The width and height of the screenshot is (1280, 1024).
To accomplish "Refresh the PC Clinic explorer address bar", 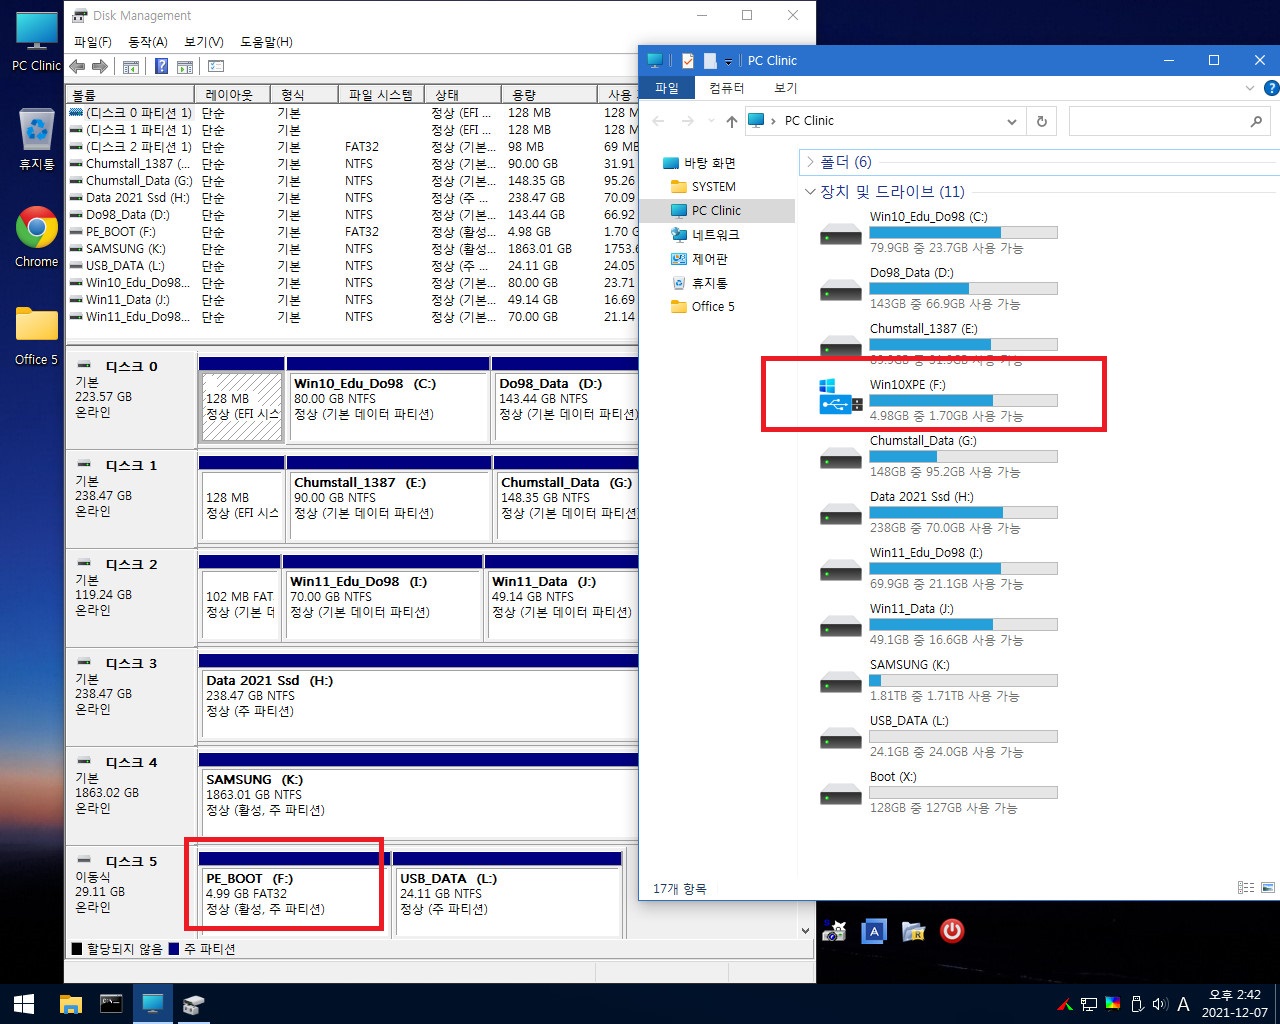I will click(1041, 121).
